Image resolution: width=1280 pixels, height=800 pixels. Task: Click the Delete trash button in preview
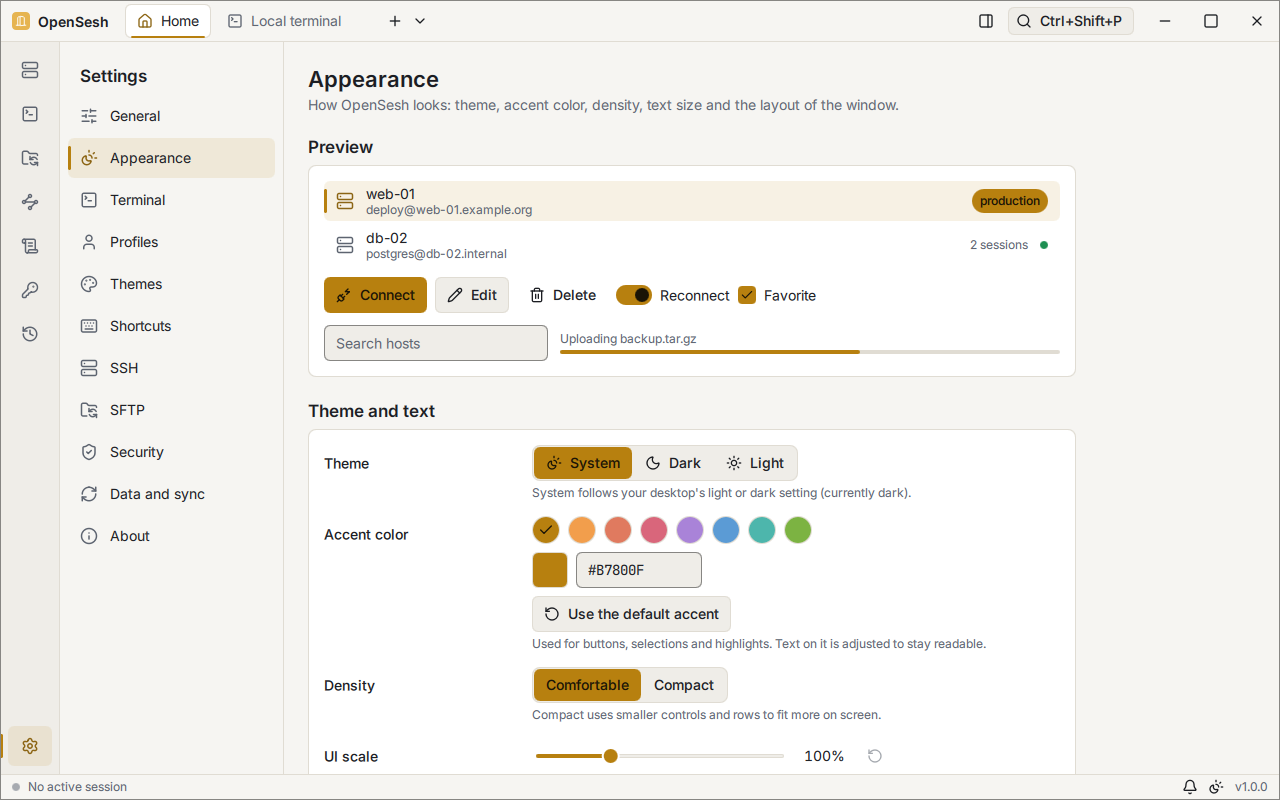tap(562, 295)
